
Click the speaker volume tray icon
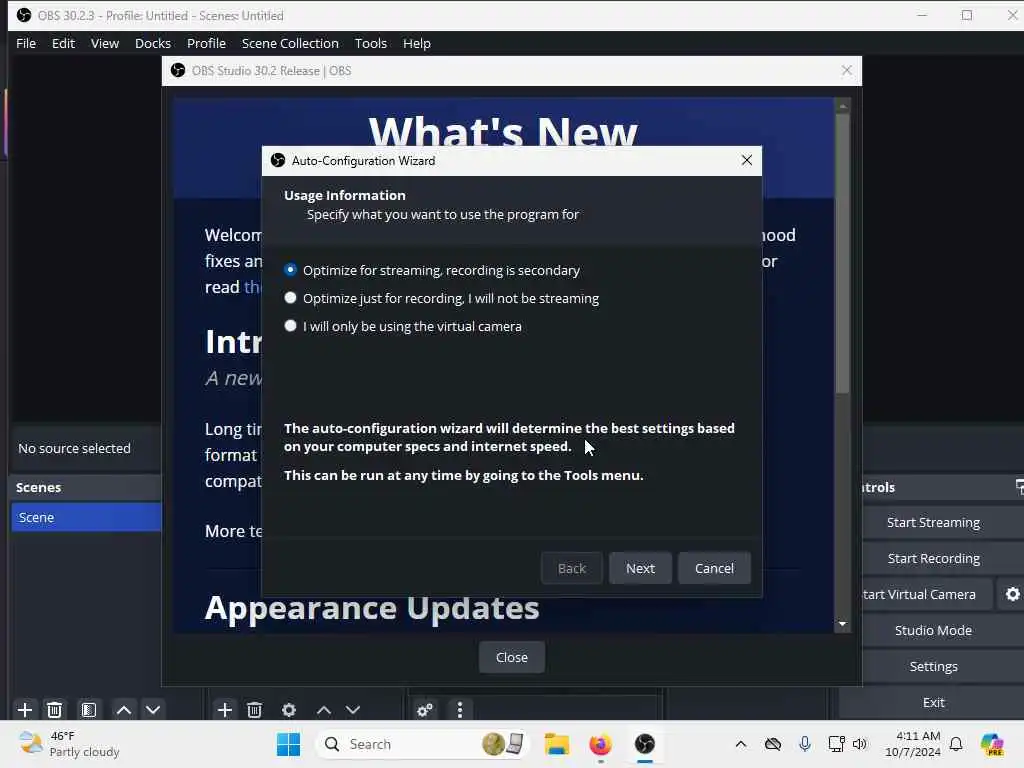coord(860,744)
